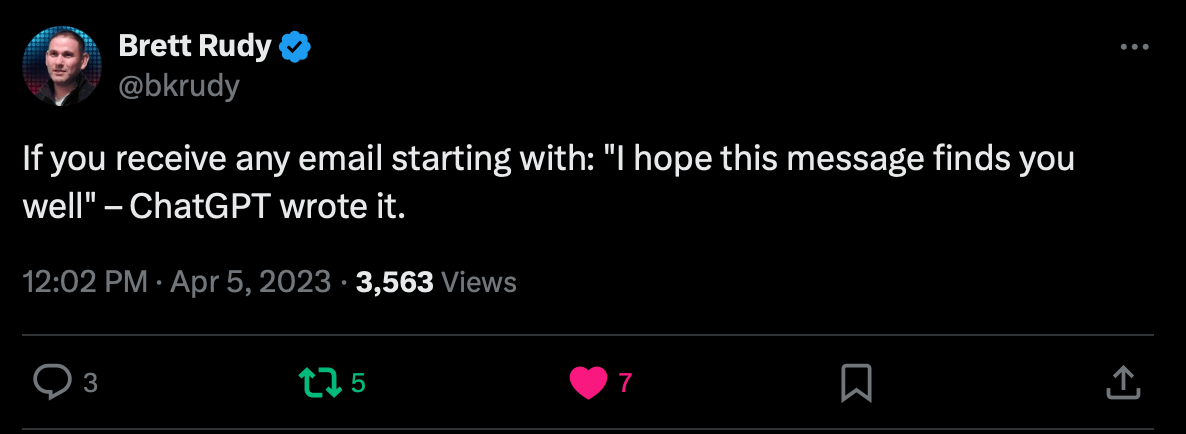Unlike the tweet via the pink heart
The width and height of the screenshot is (1186, 434).
pos(588,381)
